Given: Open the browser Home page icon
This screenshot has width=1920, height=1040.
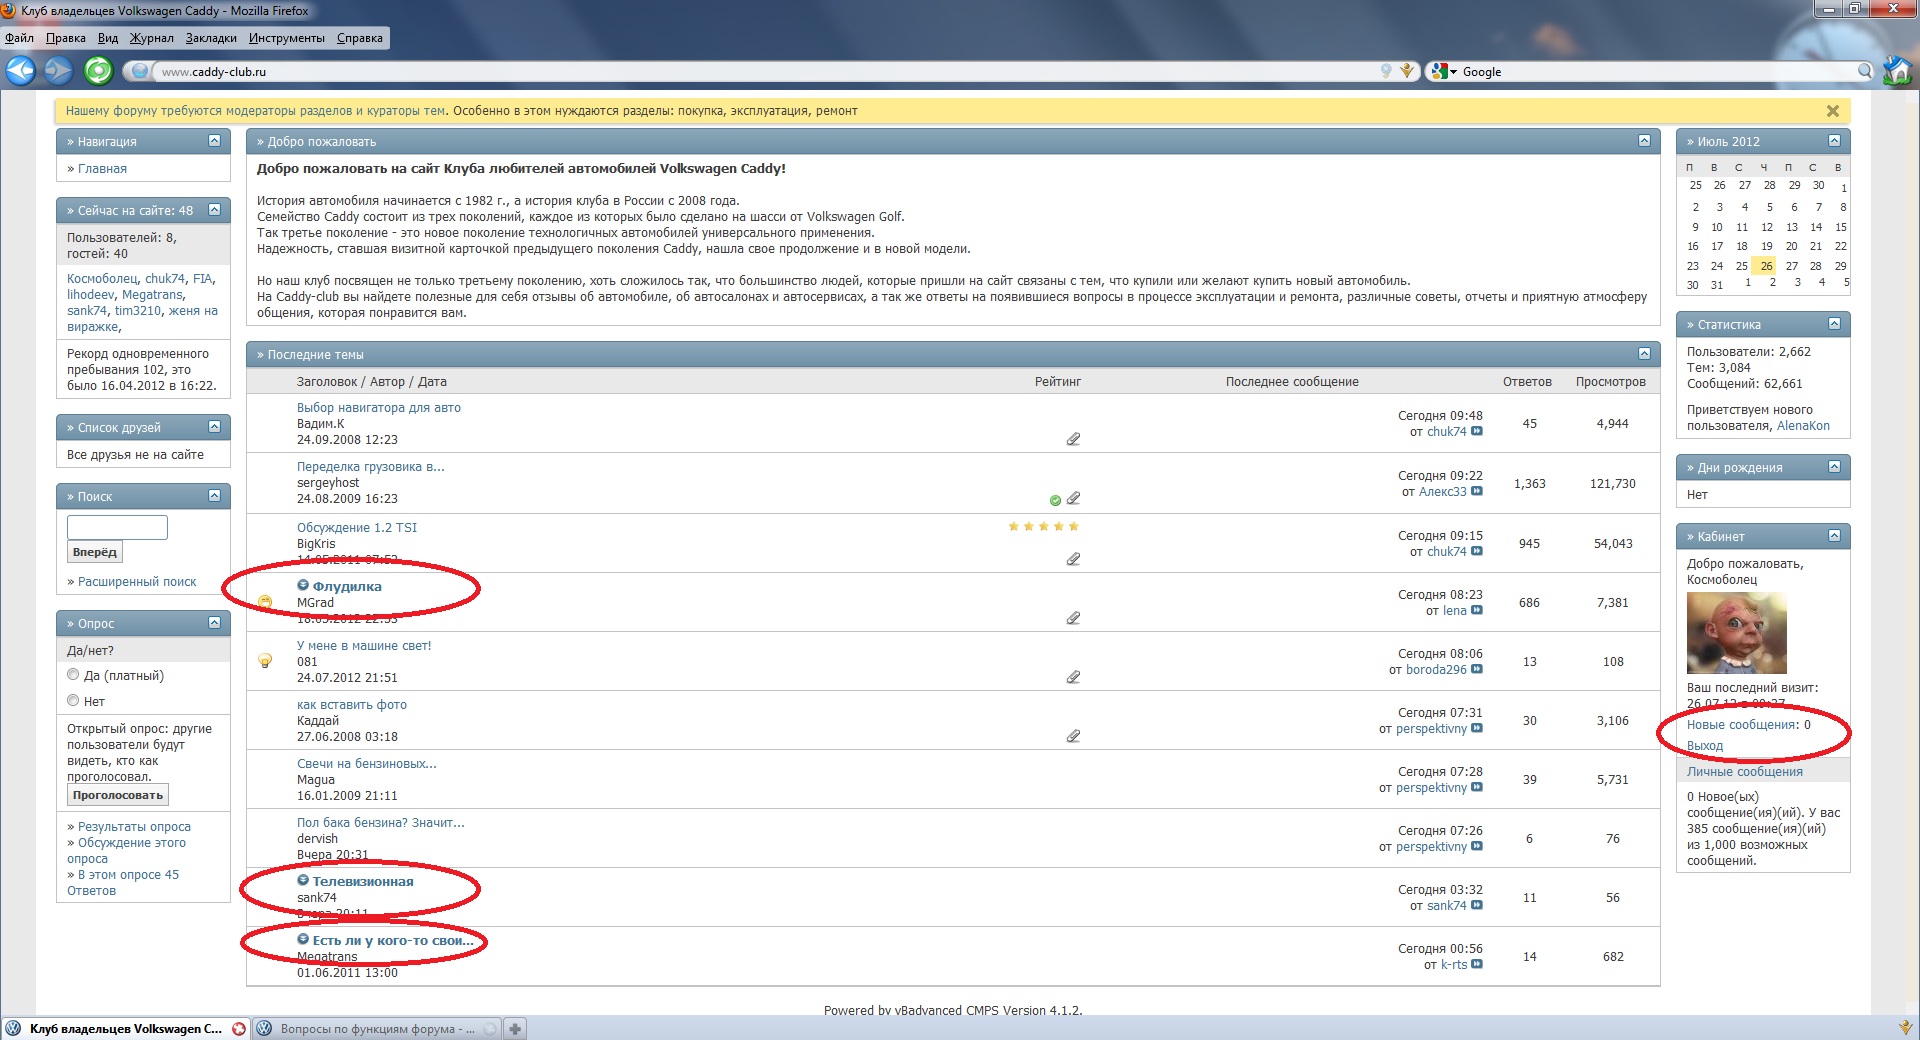Looking at the screenshot, I should coord(1897,70).
